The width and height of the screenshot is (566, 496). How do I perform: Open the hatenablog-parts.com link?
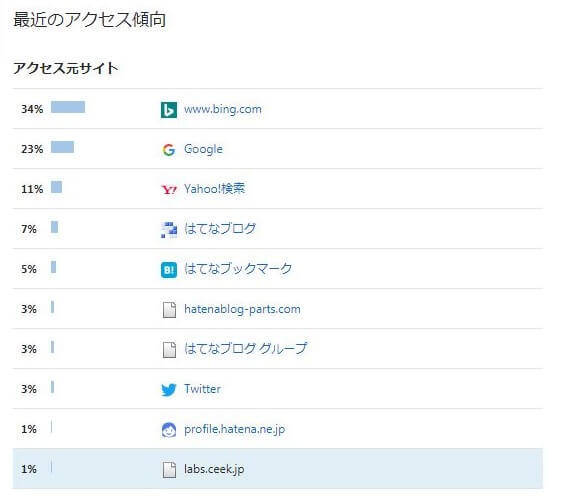click(x=242, y=309)
